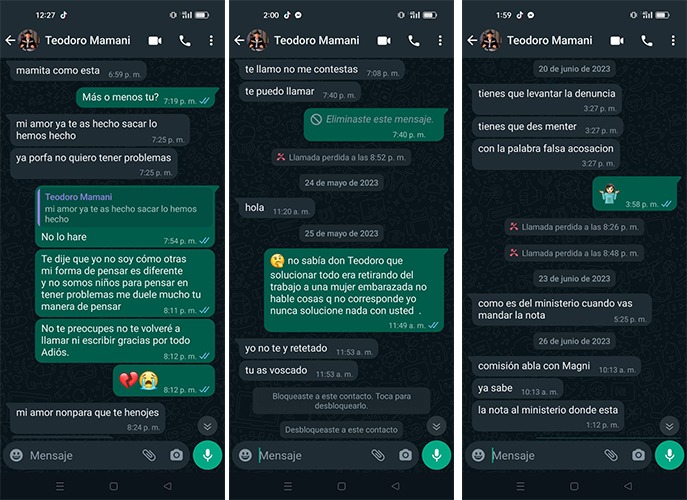Start video call in 12:27 screenshot
687x500 pixels.
155,41
